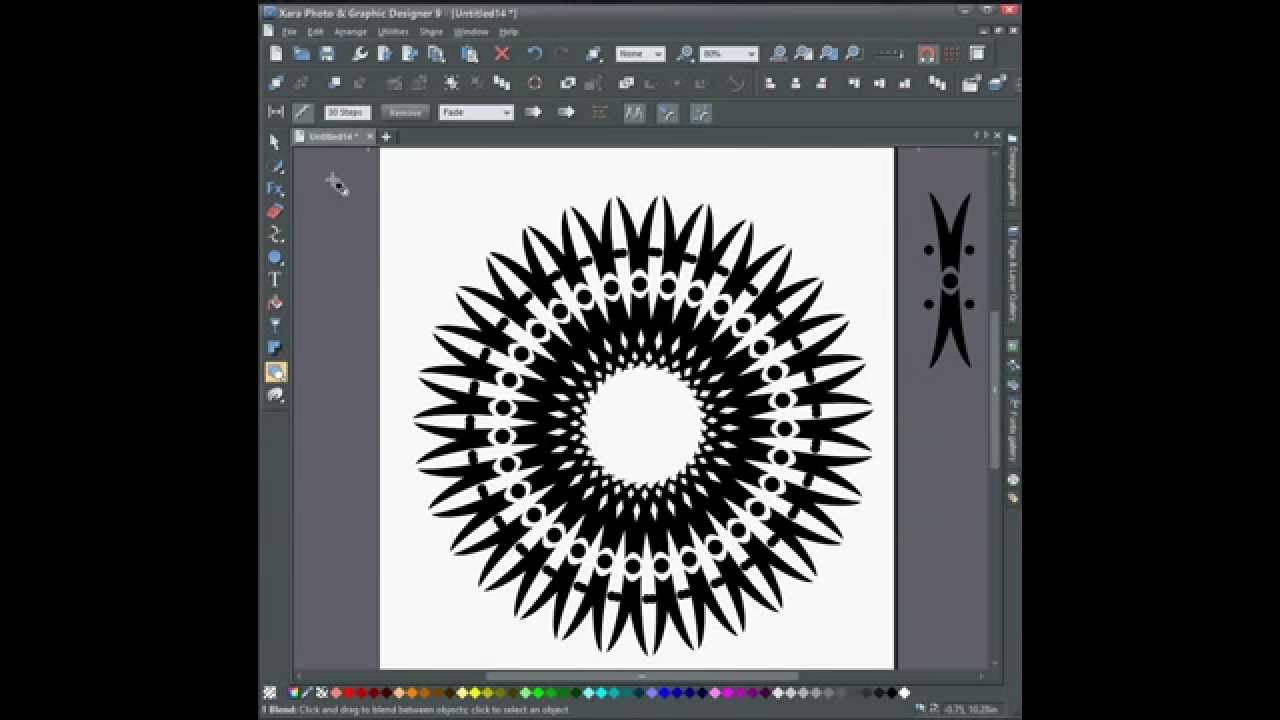Undo the last action
1280x720 pixels.
pyautogui.click(x=535, y=54)
